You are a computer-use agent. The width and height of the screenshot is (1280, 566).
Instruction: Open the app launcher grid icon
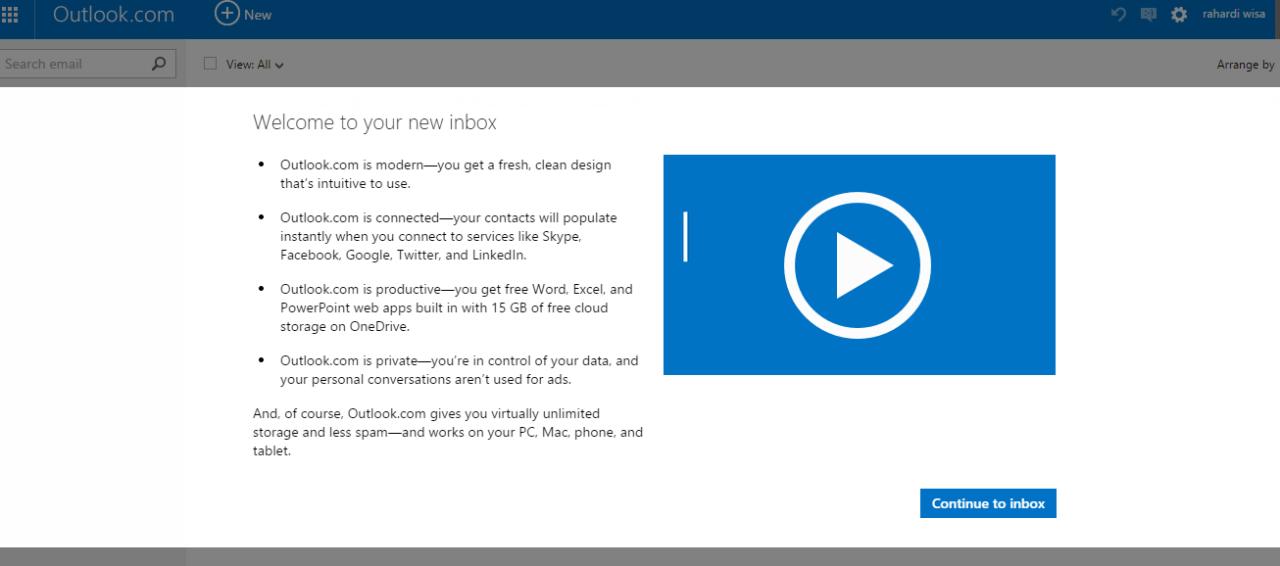10,14
